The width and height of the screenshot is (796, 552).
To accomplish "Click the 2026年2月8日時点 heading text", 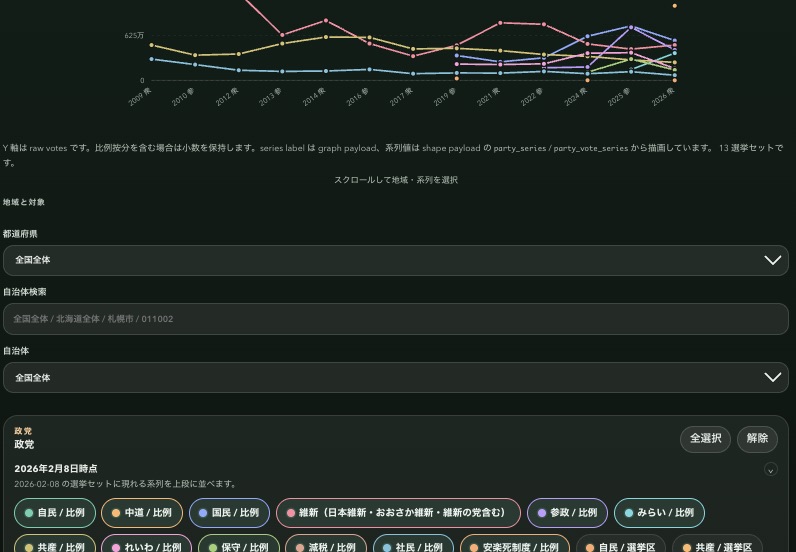I will pyautogui.click(x=56, y=469).
